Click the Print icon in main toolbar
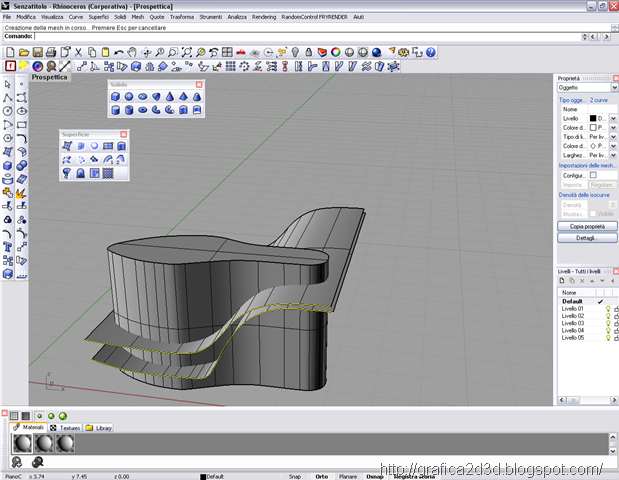This screenshot has height=480, width=619. [51, 52]
